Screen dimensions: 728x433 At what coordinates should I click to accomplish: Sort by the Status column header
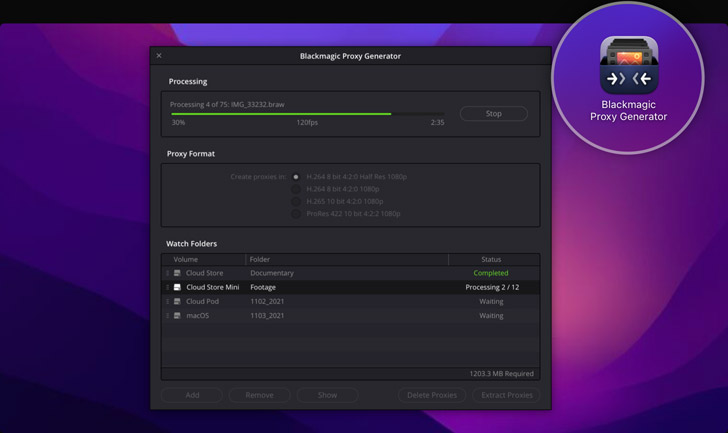(x=491, y=259)
